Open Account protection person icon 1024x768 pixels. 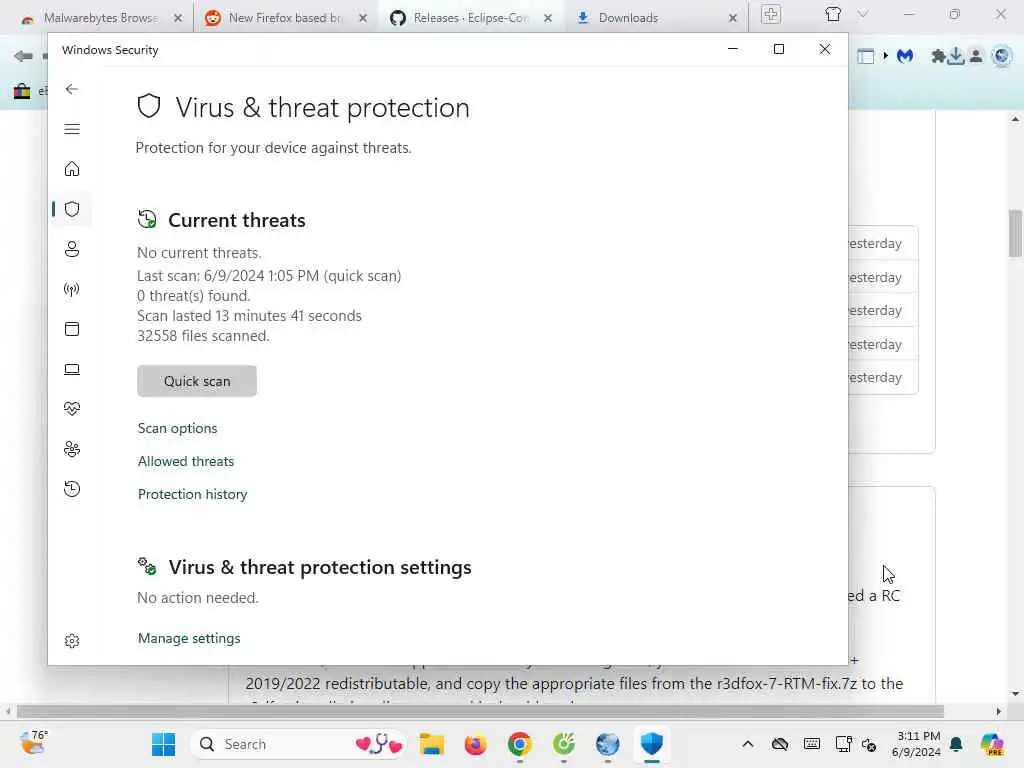tap(72, 249)
